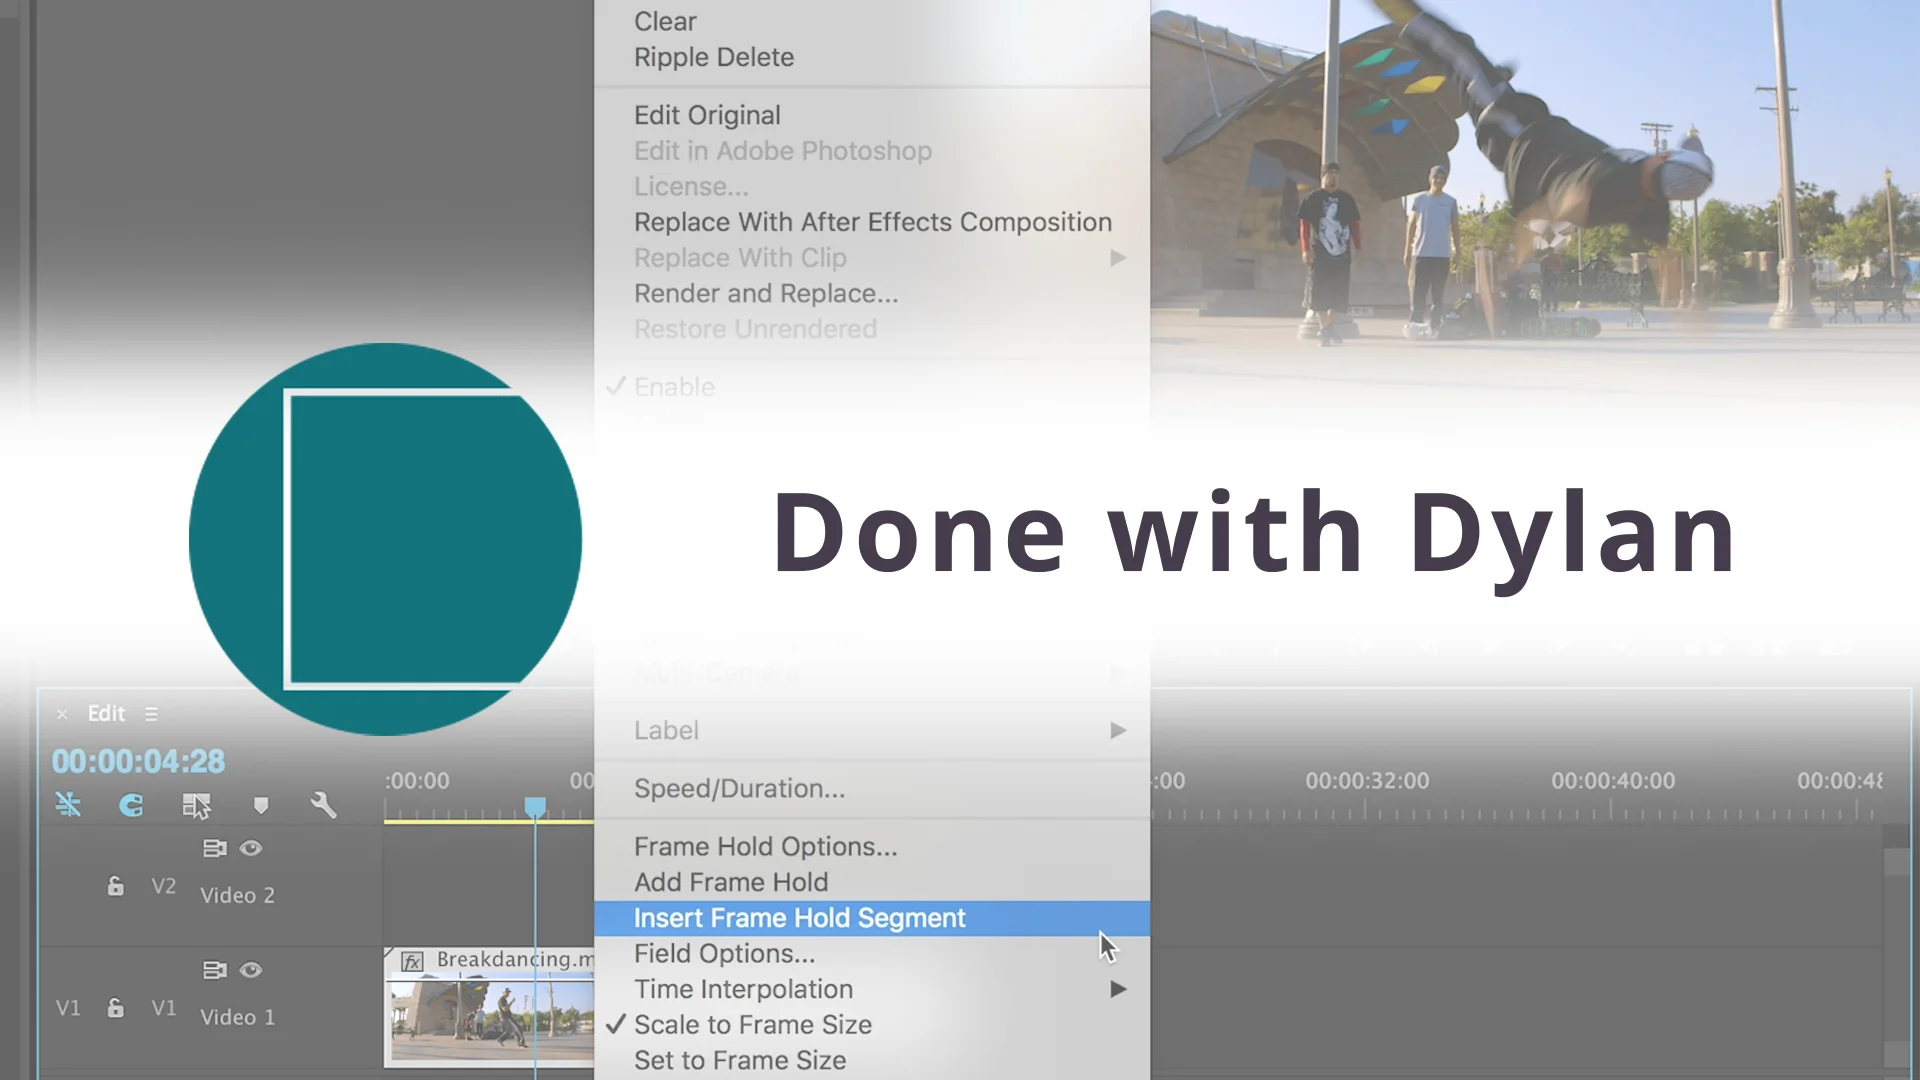The width and height of the screenshot is (1920, 1080).
Task: Hide Video 2 track output eye
Action: (251, 848)
